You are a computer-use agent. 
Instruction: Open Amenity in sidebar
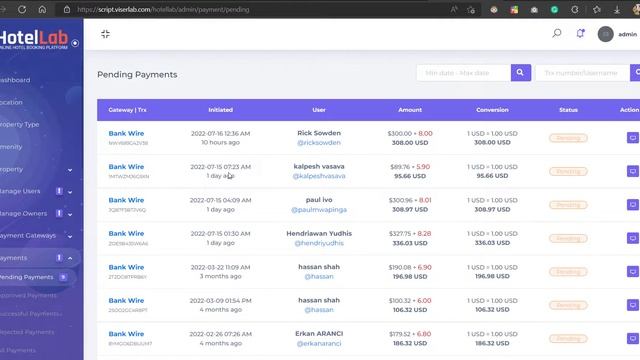click(11, 147)
